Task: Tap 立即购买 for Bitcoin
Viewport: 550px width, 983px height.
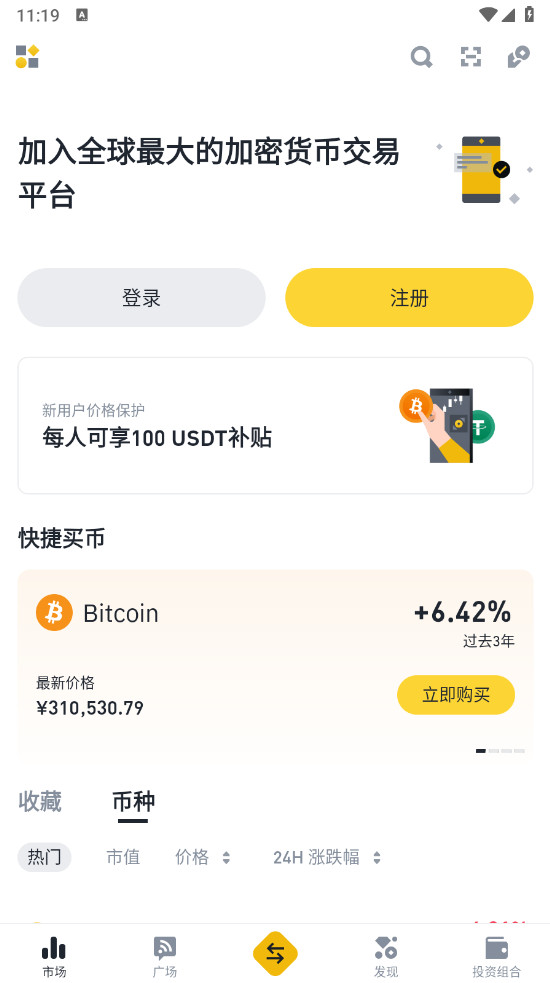Action: click(456, 695)
